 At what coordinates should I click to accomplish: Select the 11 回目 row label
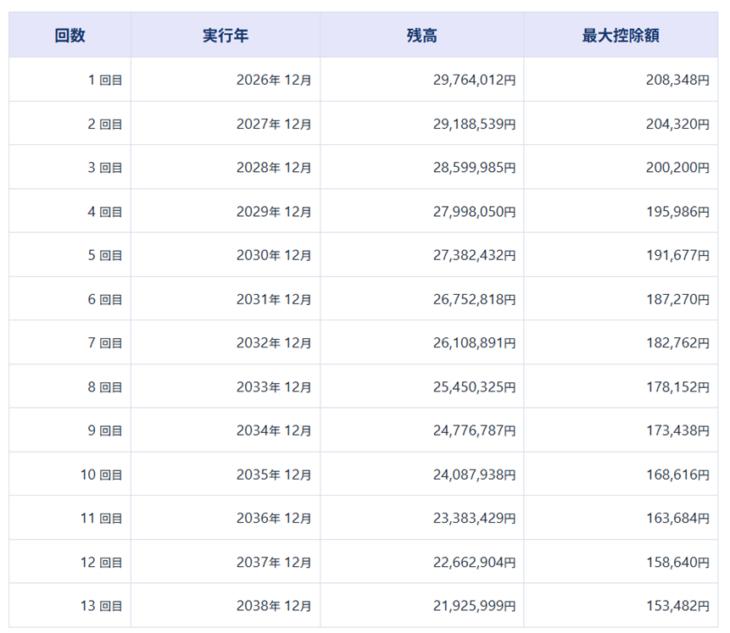coord(101,519)
